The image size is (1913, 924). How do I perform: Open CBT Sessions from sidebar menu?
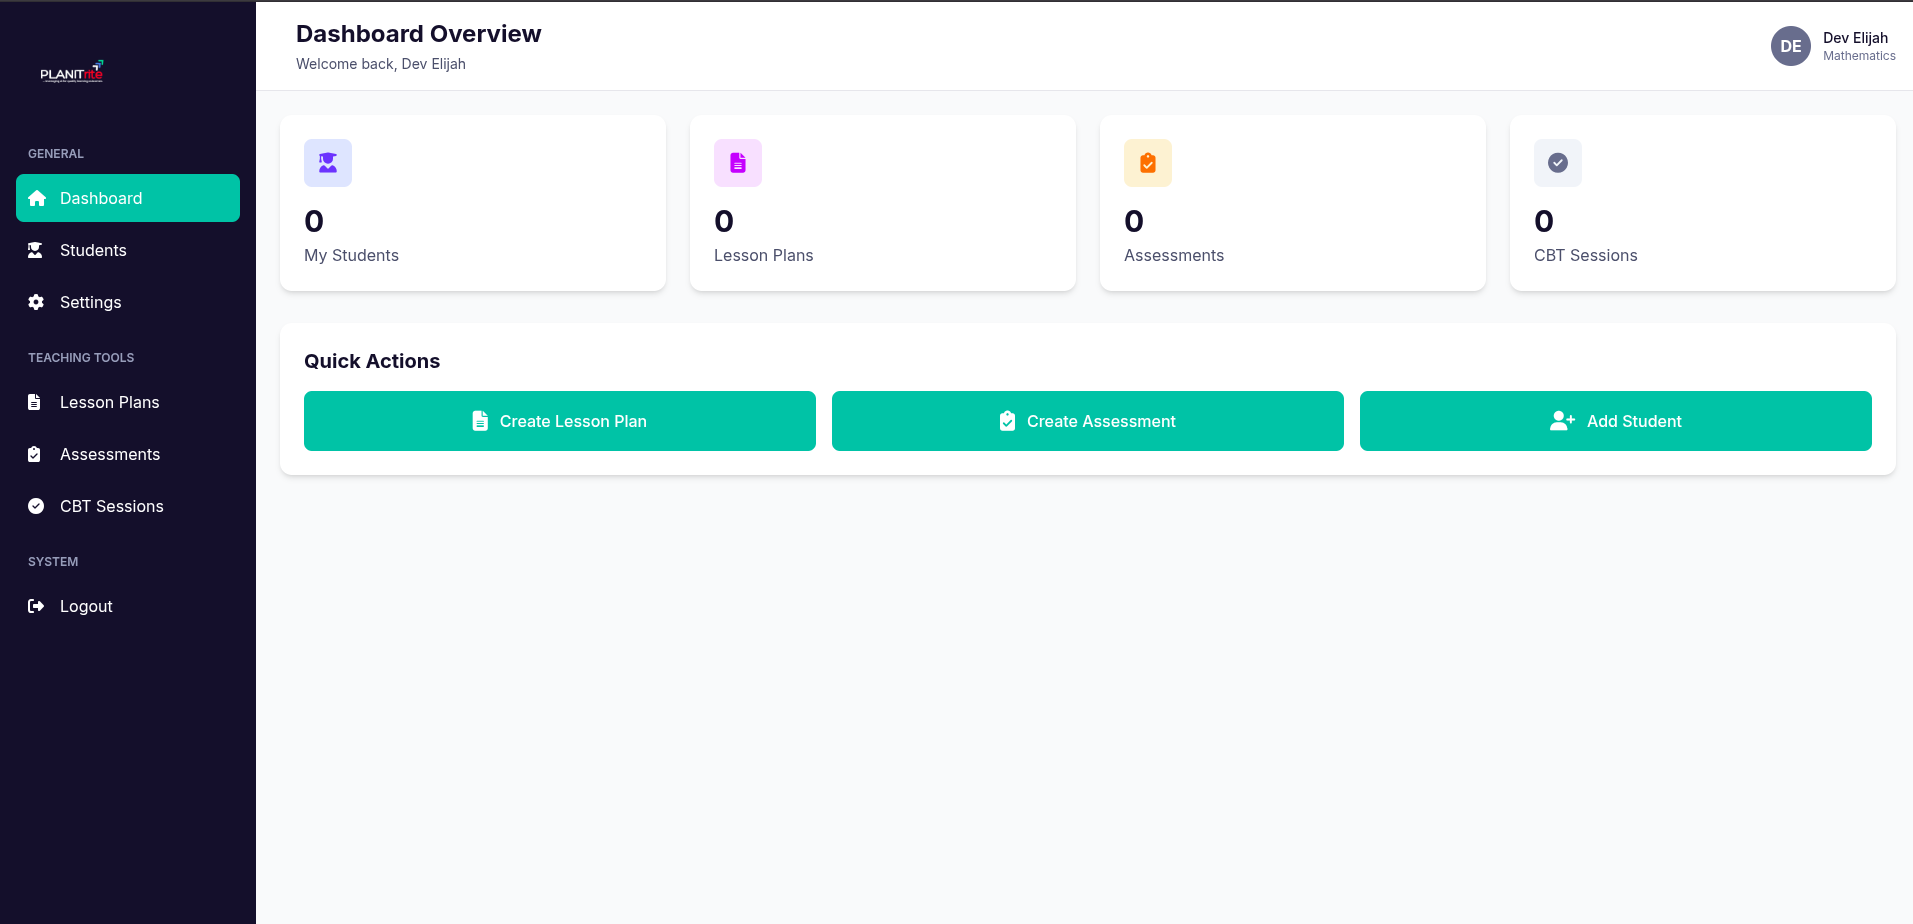coord(111,506)
